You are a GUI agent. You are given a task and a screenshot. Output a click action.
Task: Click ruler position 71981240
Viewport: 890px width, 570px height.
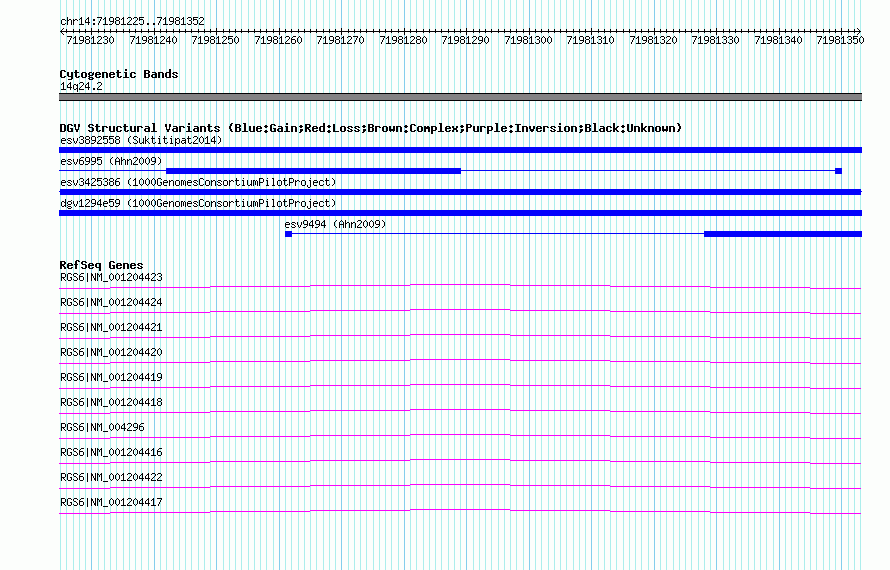click(153, 40)
